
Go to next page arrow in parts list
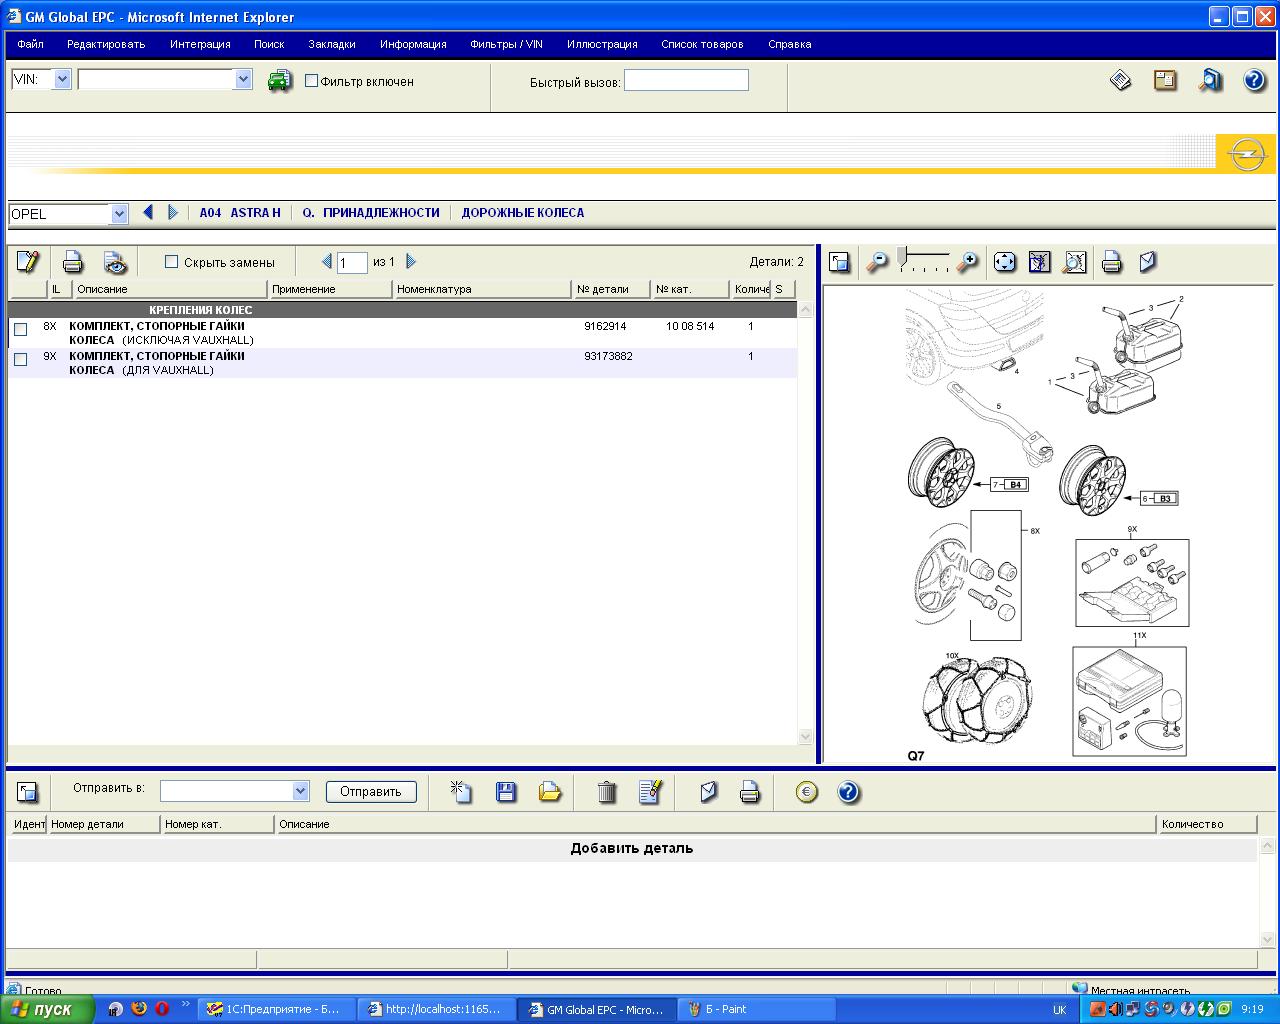(x=410, y=262)
